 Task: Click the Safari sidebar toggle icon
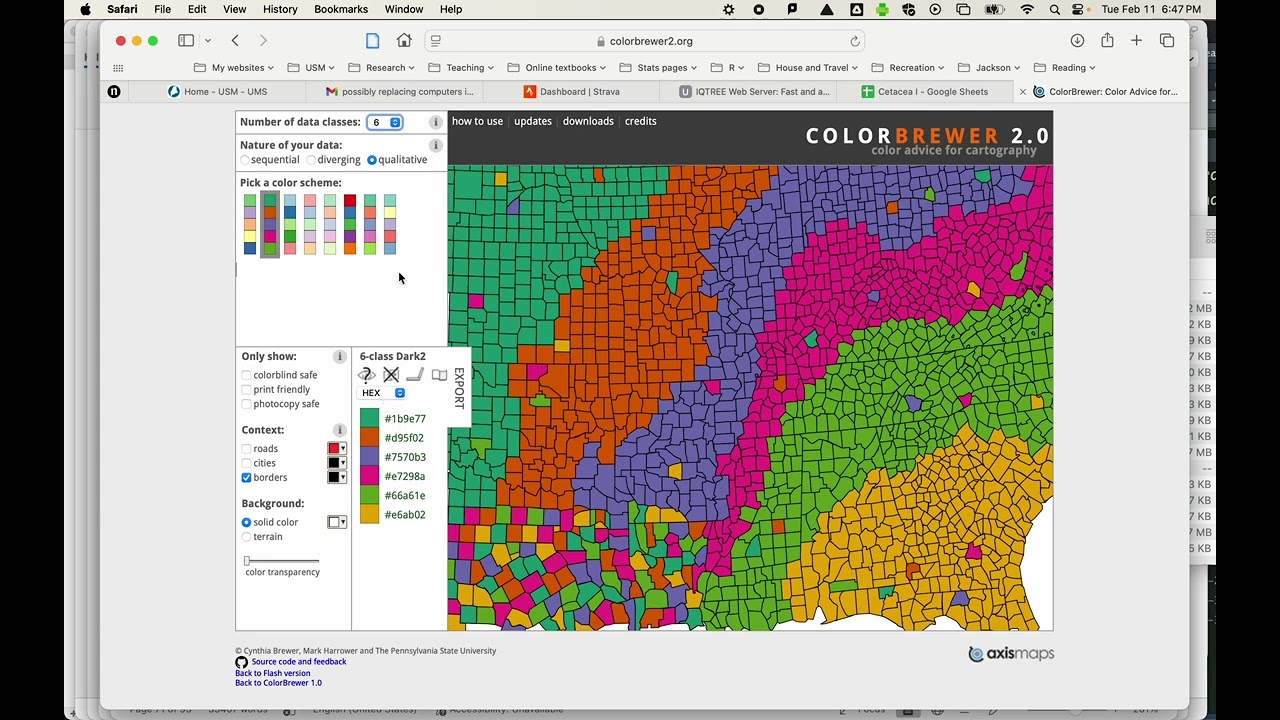[186, 41]
